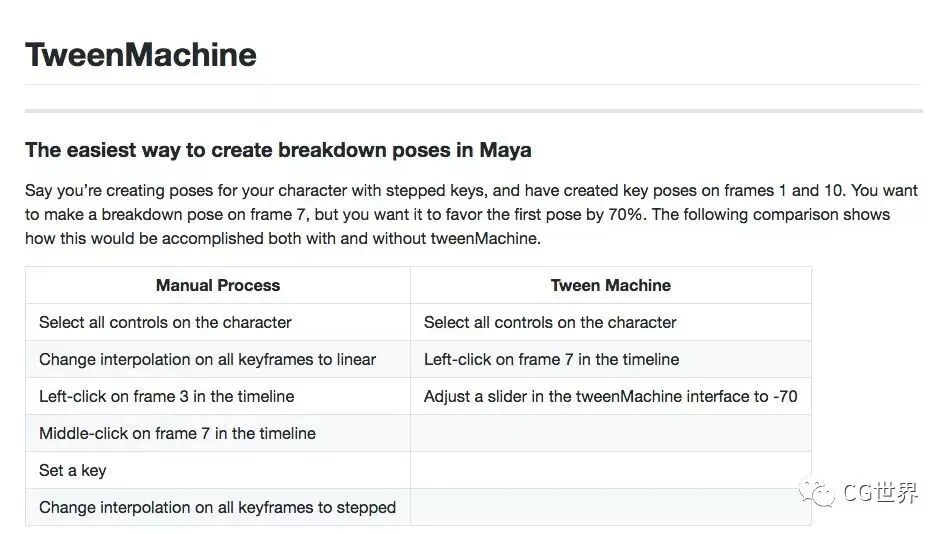The width and height of the screenshot is (949, 534).
Task: Select the Manual Process column header
Action: 218,285
